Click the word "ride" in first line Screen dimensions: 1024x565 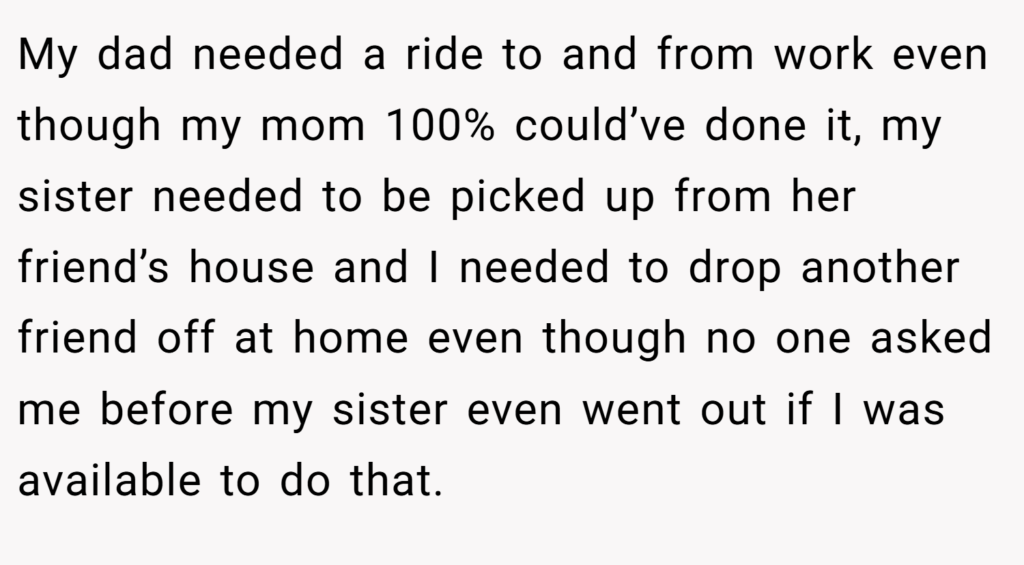tap(444, 54)
